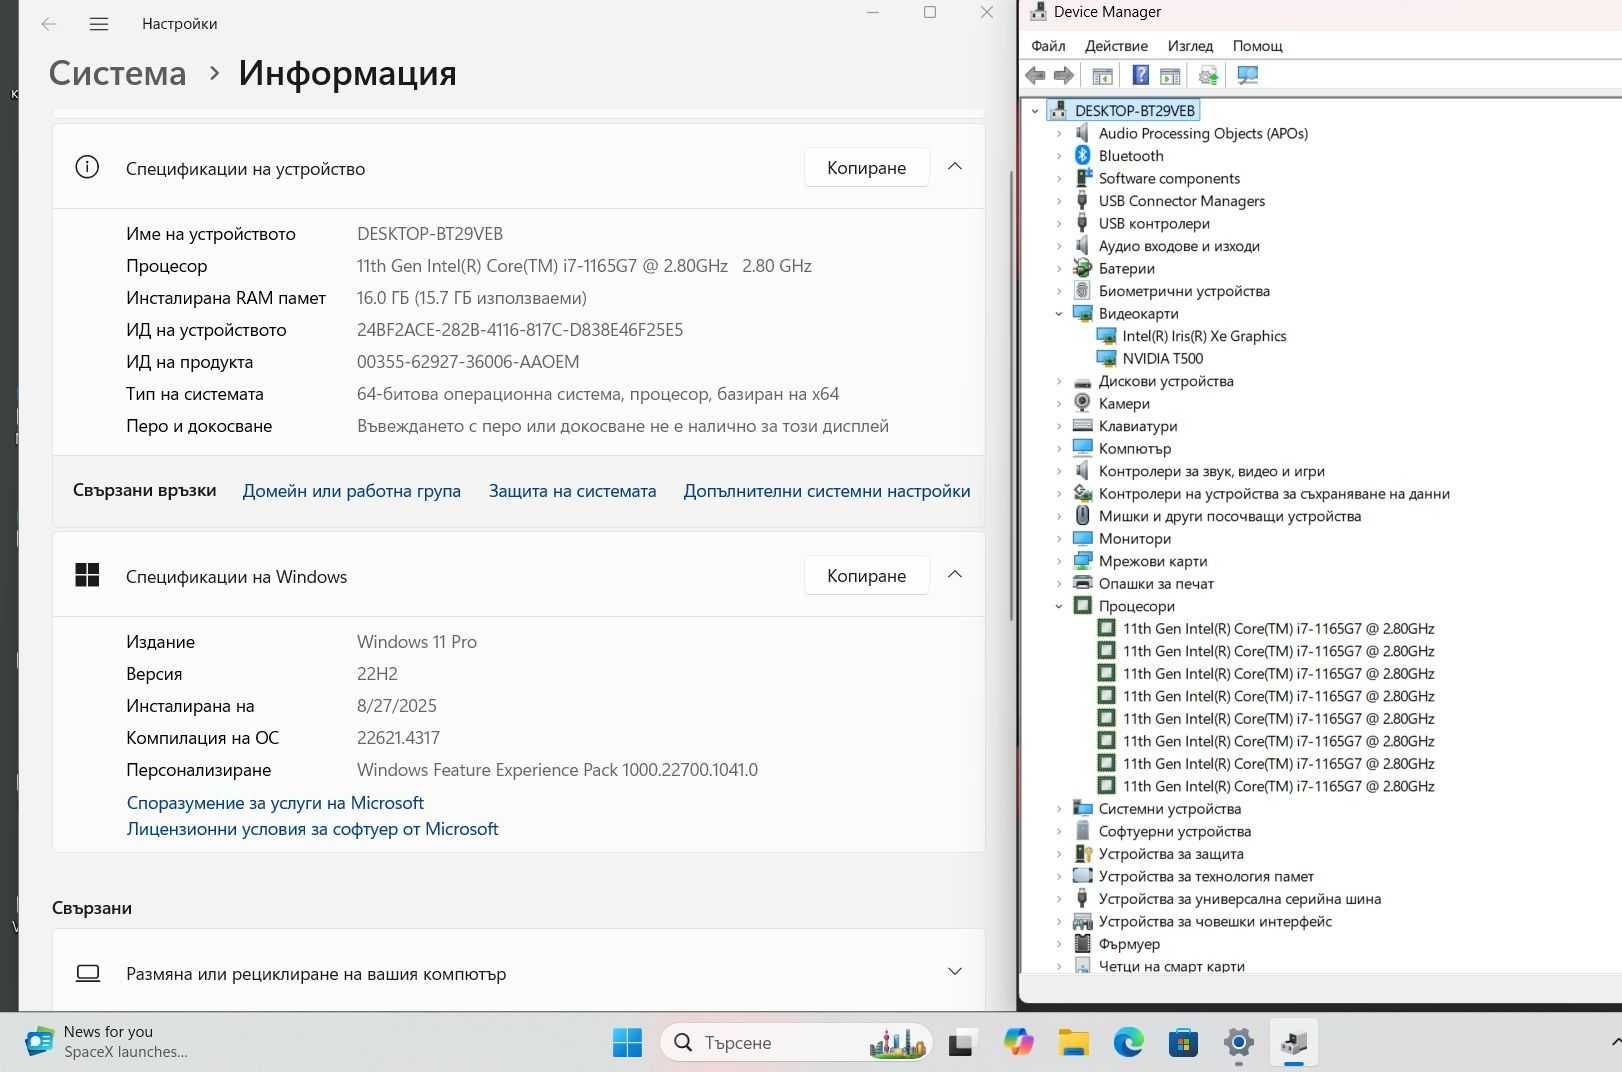
Task: Click the Settings gear taskbar icon
Action: (x=1238, y=1043)
